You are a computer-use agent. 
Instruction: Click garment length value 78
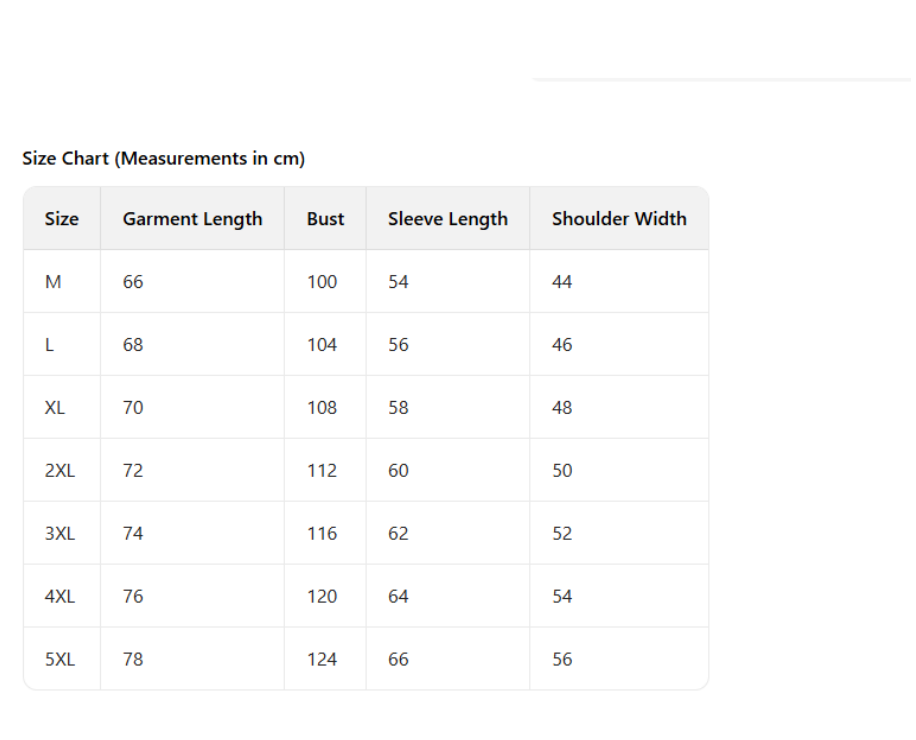(x=133, y=660)
